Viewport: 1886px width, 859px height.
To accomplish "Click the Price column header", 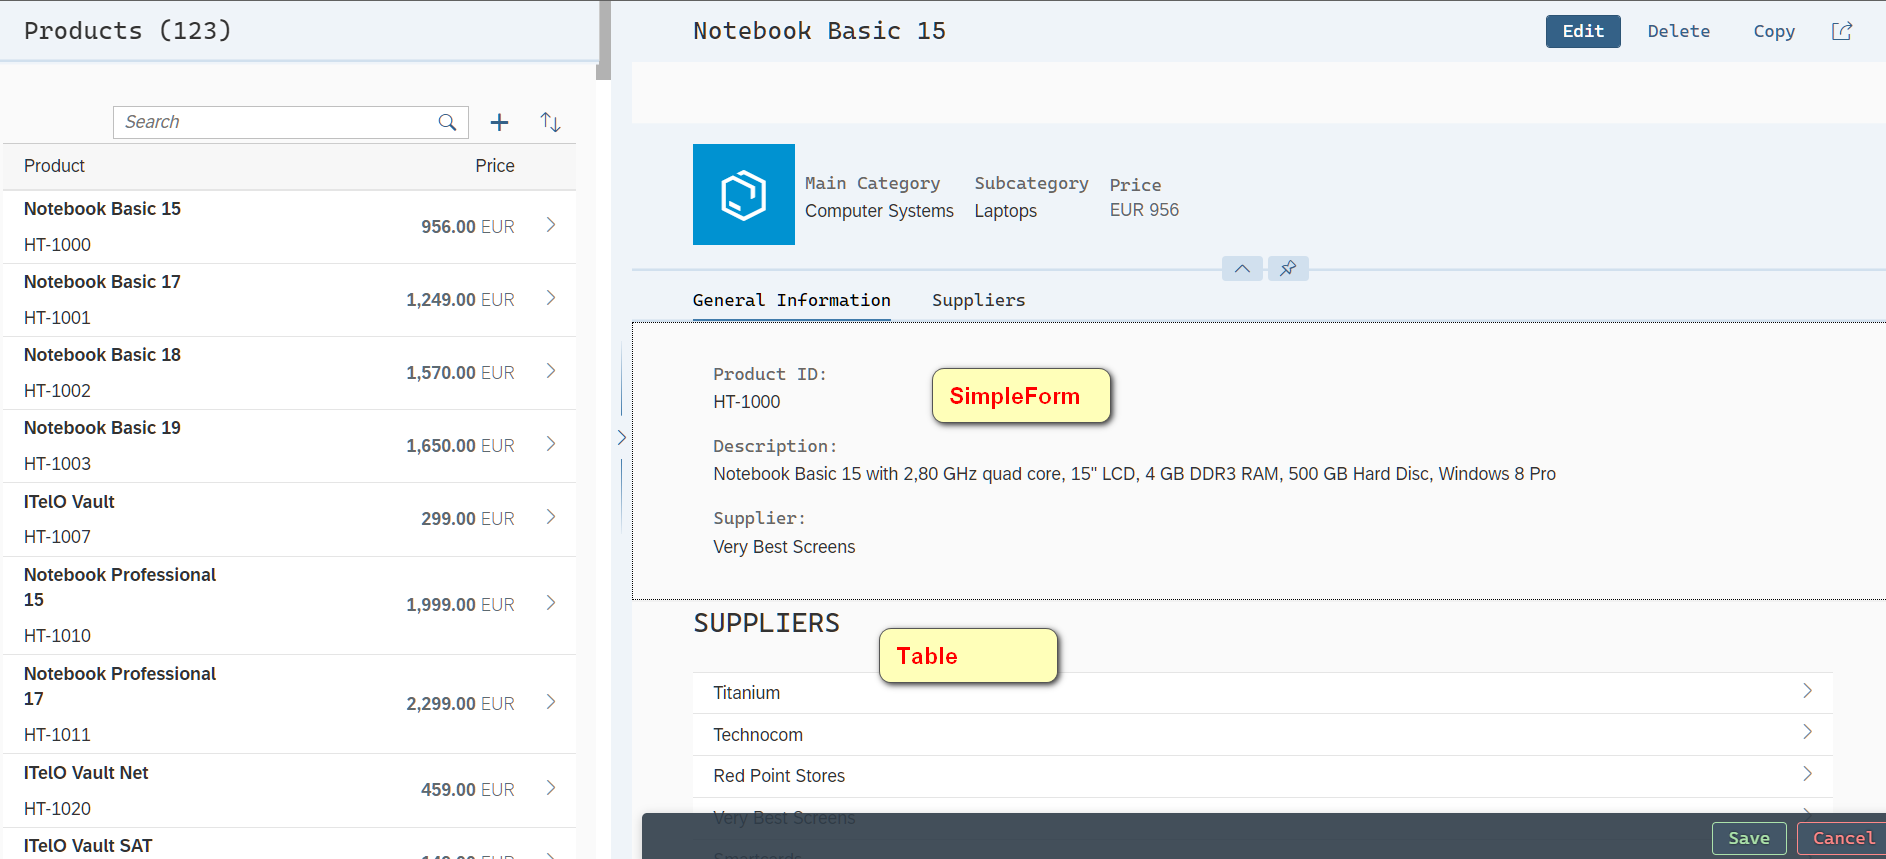I will pyautogui.click(x=495, y=166).
